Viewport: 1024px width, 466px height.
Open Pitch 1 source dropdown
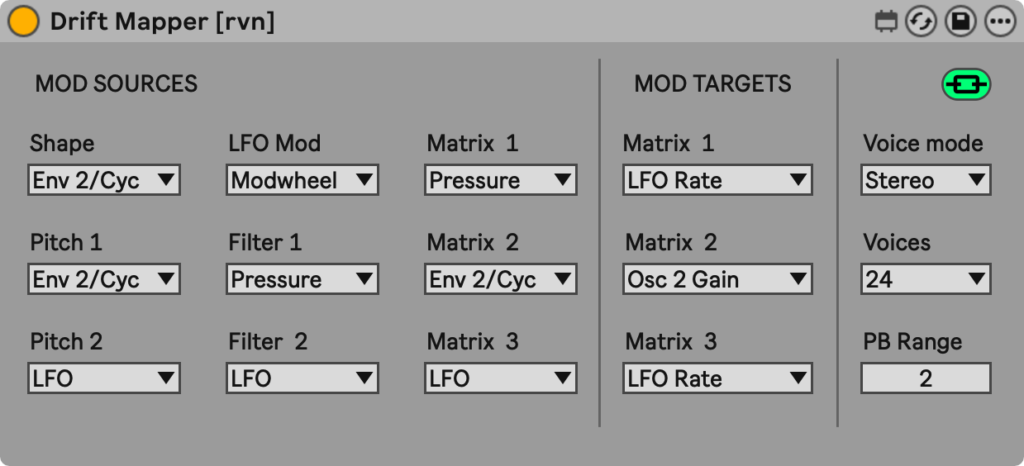coord(104,280)
